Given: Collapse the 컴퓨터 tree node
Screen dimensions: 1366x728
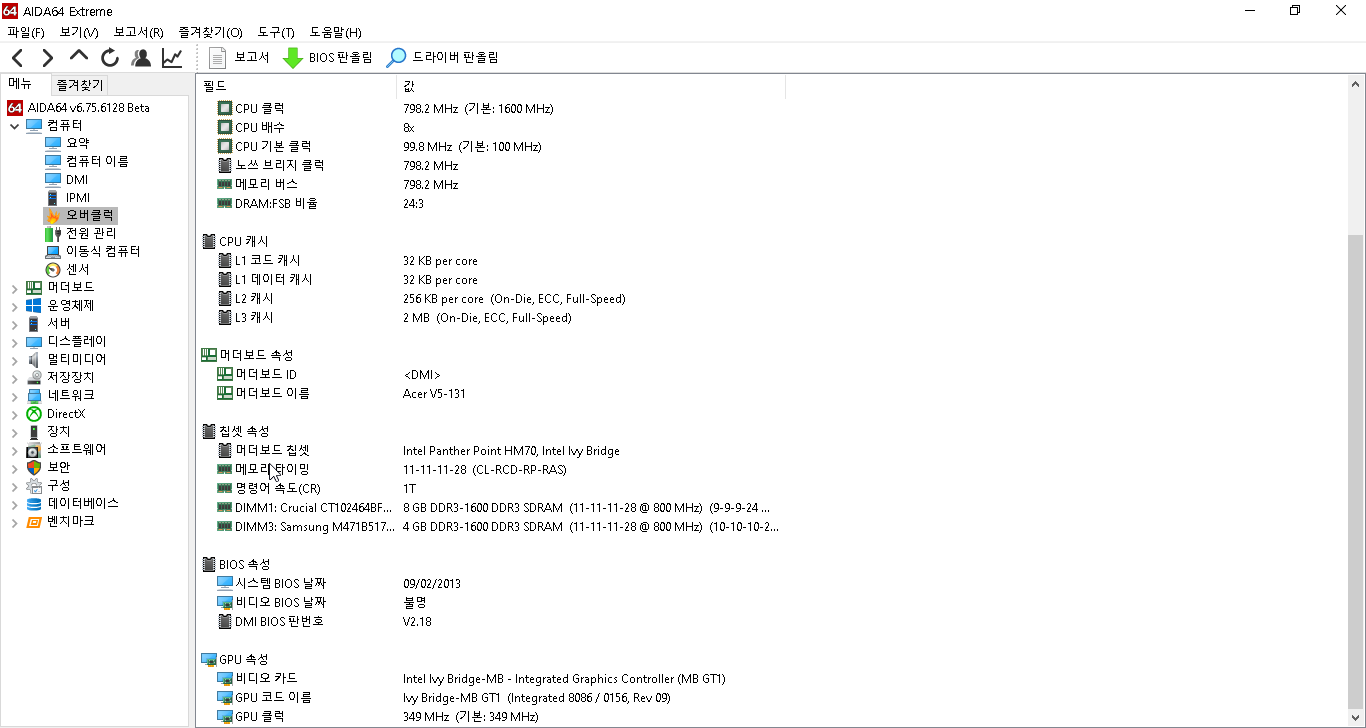Looking at the screenshot, I should coord(14,125).
